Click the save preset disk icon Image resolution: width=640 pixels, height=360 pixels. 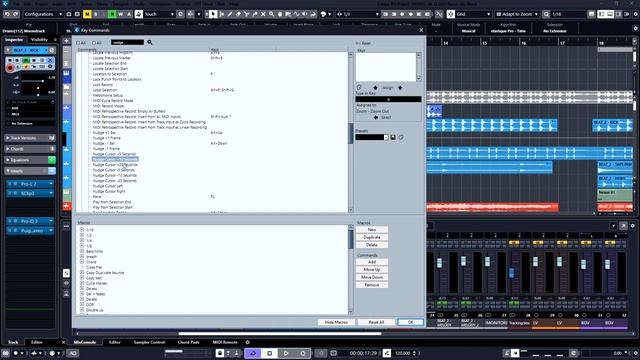pos(393,138)
